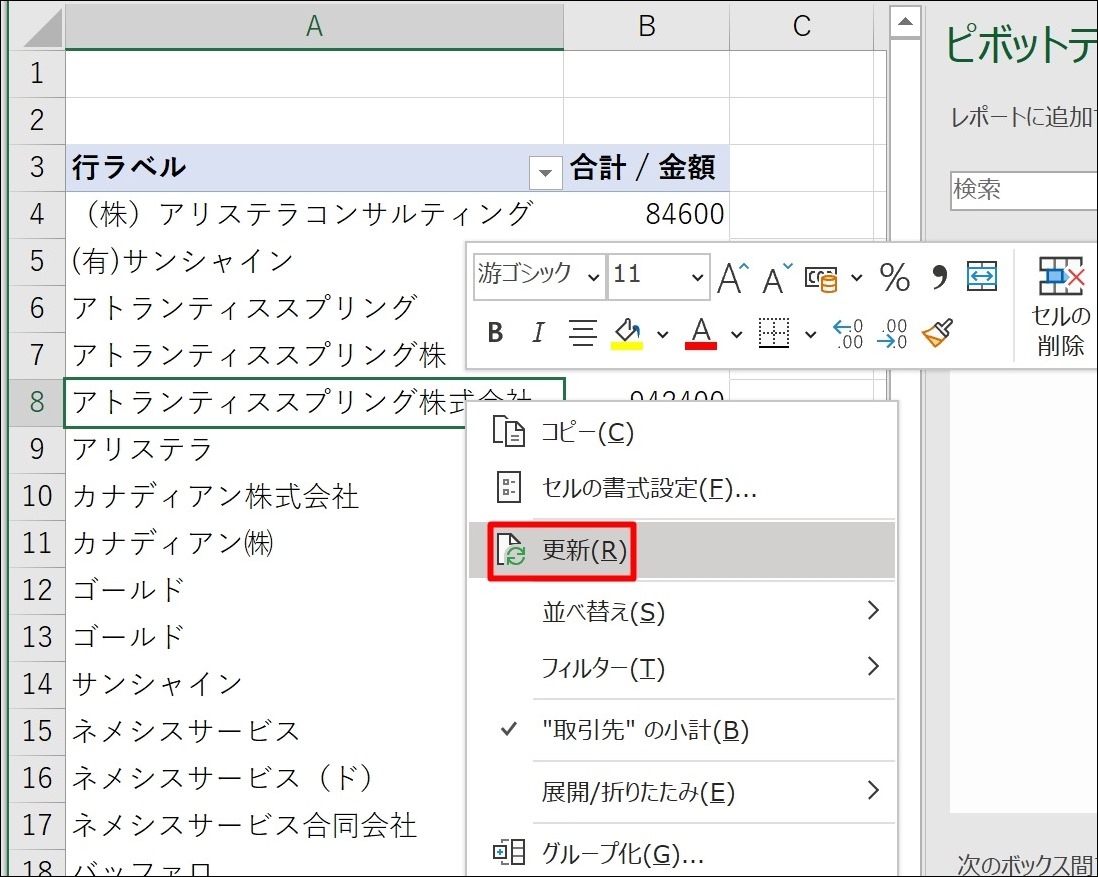The height and width of the screenshot is (877, 1098).
Task: Apply percent style format
Action: 895,278
